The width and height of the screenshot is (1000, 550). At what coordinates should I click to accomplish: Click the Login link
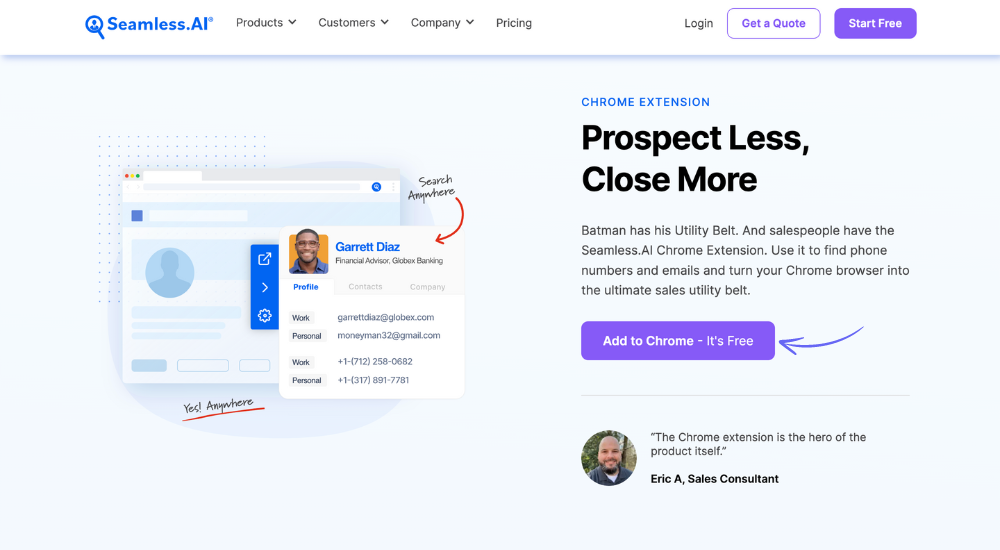coord(698,23)
